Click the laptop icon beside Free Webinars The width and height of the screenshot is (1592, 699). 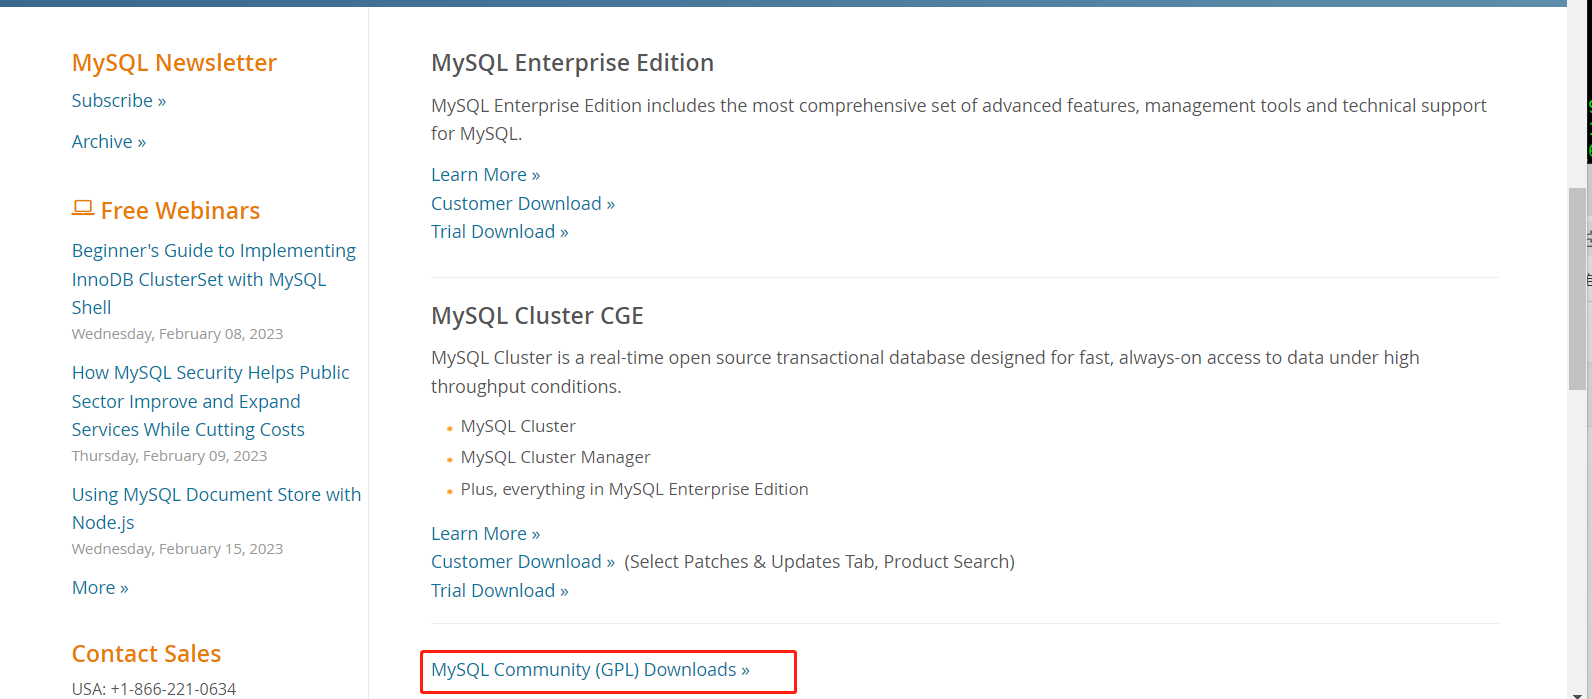point(82,208)
